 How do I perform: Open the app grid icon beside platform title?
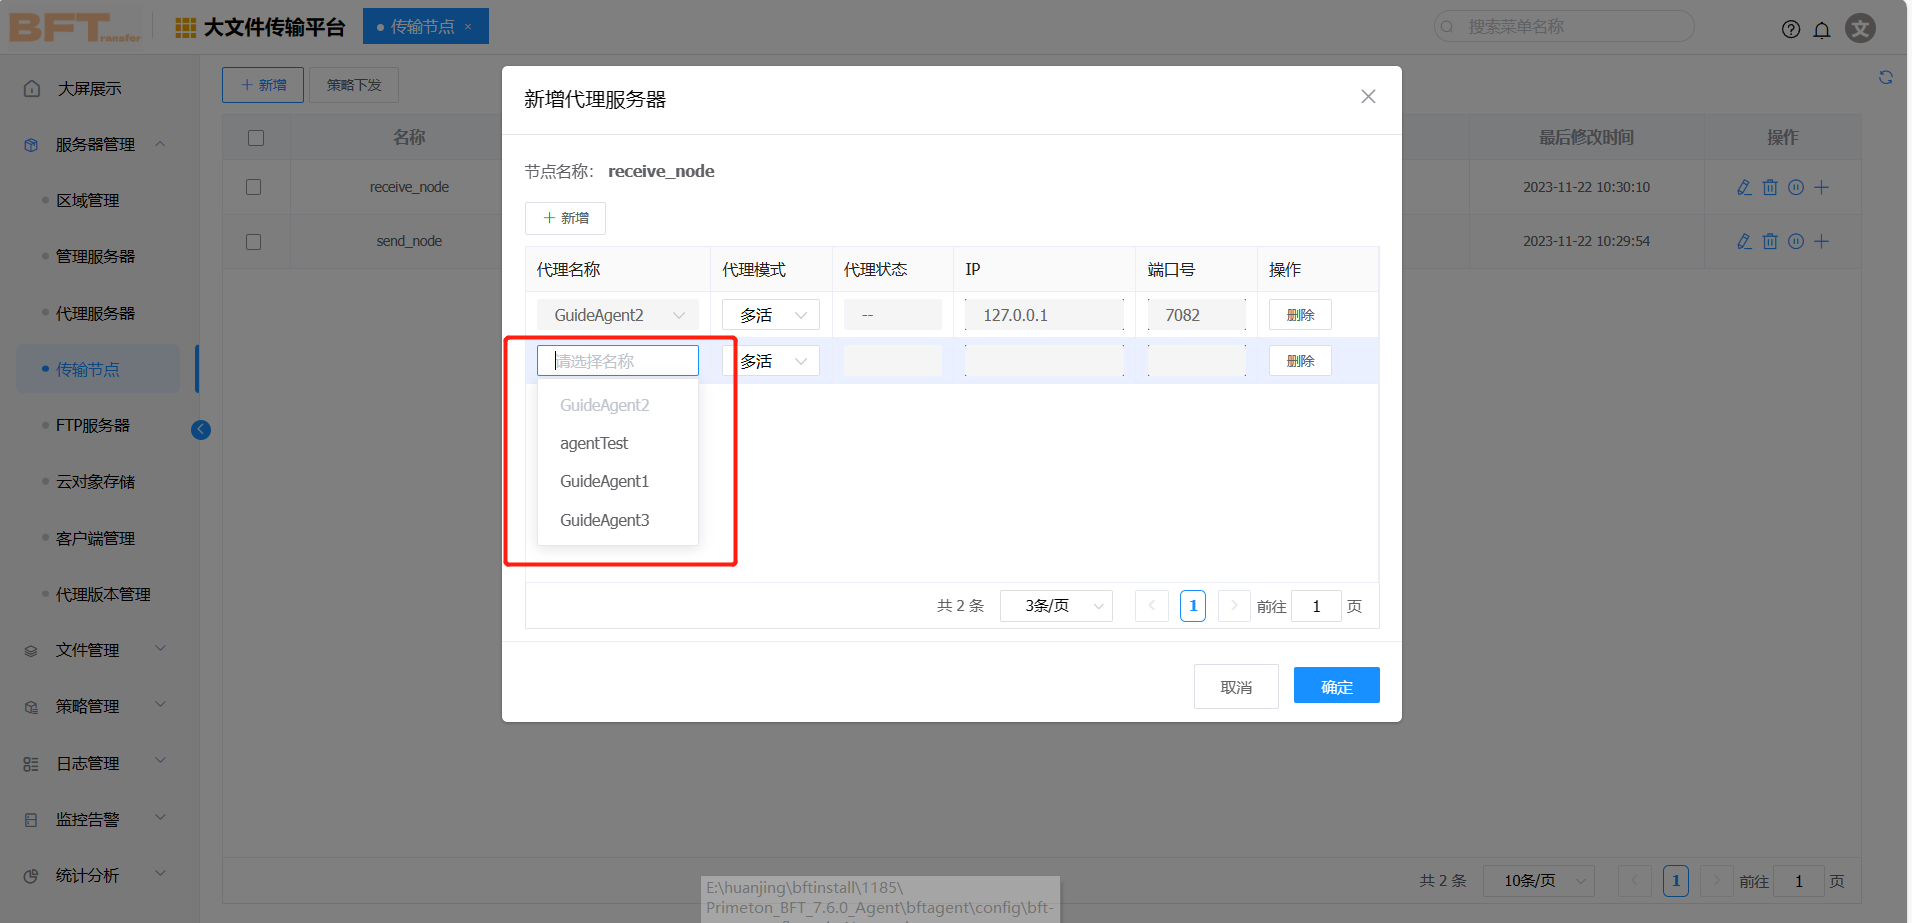click(x=185, y=28)
